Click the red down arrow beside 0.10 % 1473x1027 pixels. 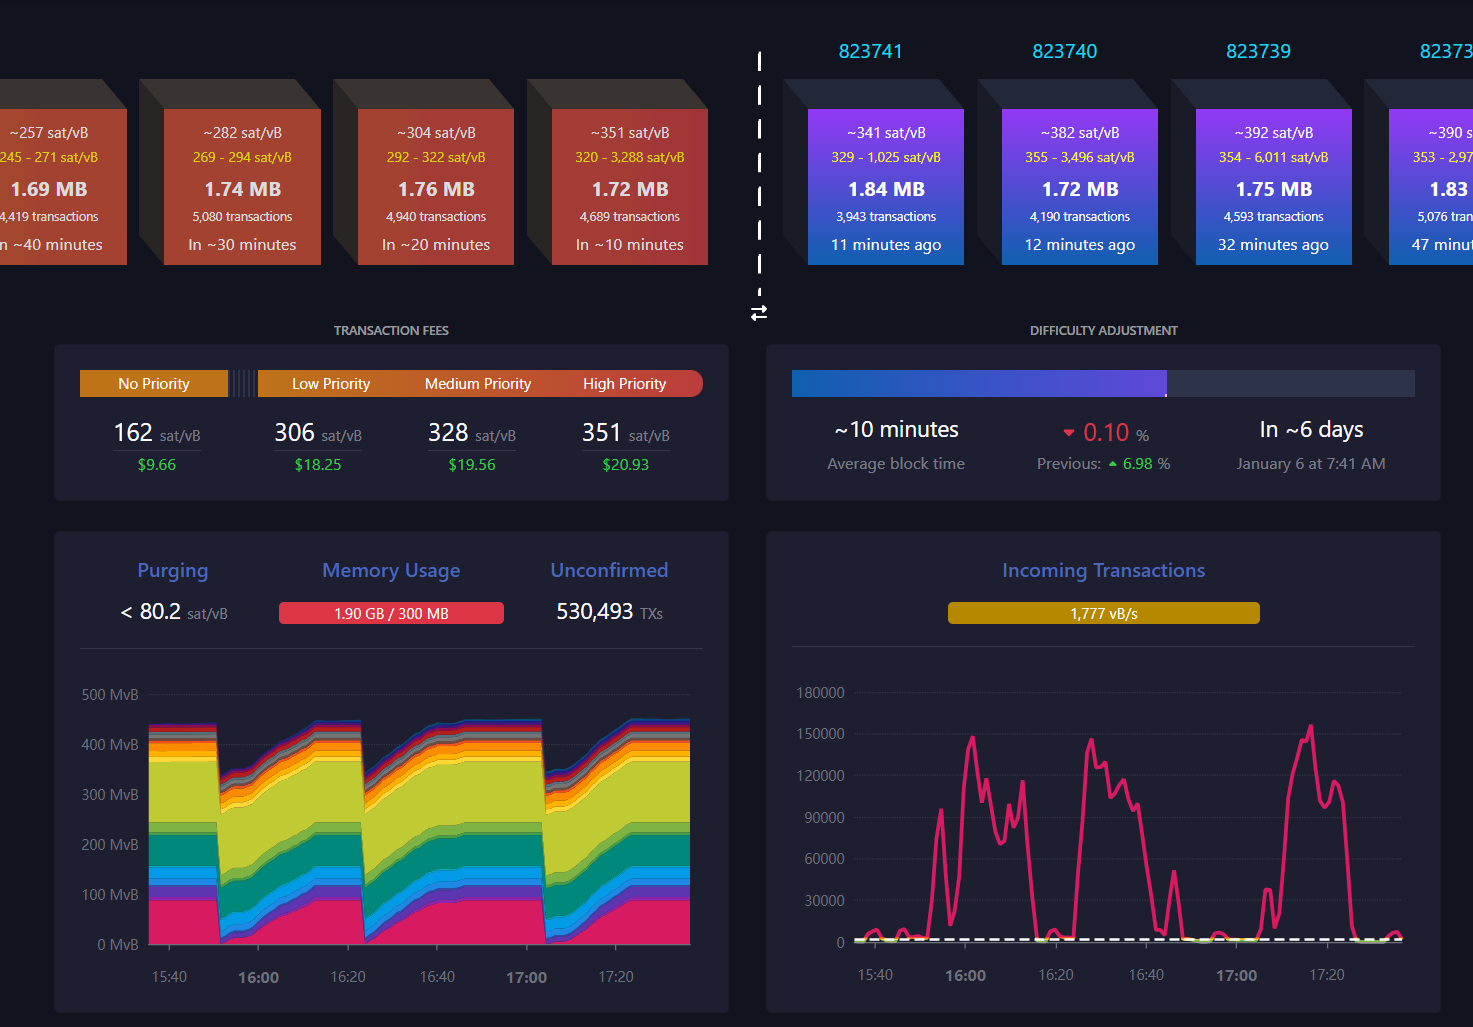coord(1069,433)
